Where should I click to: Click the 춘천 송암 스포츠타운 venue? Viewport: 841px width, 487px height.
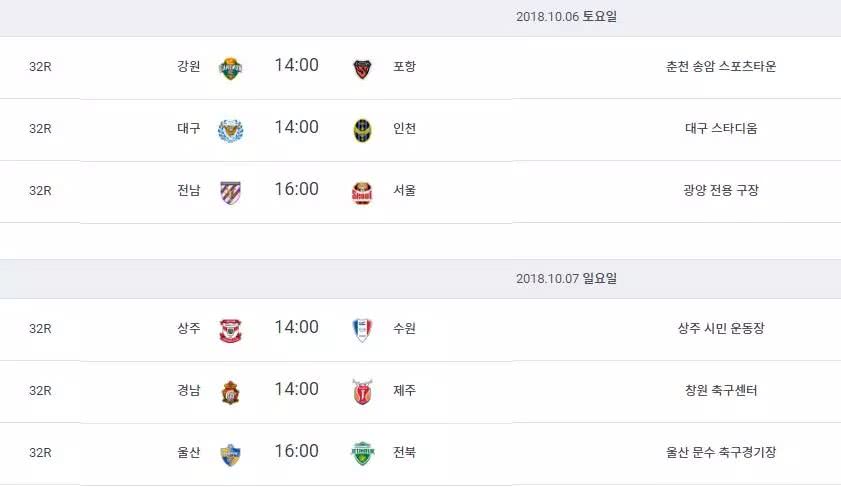tap(721, 67)
